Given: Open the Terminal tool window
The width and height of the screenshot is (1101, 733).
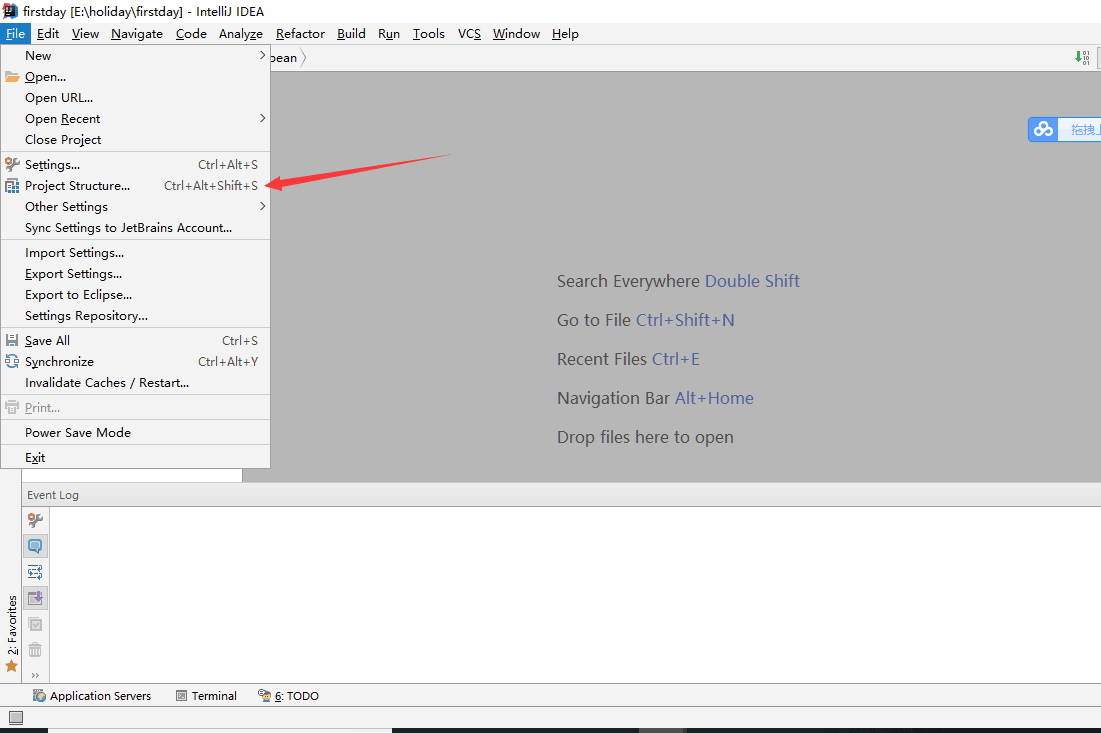Looking at the screenshot, I should (x=206, y=696).
